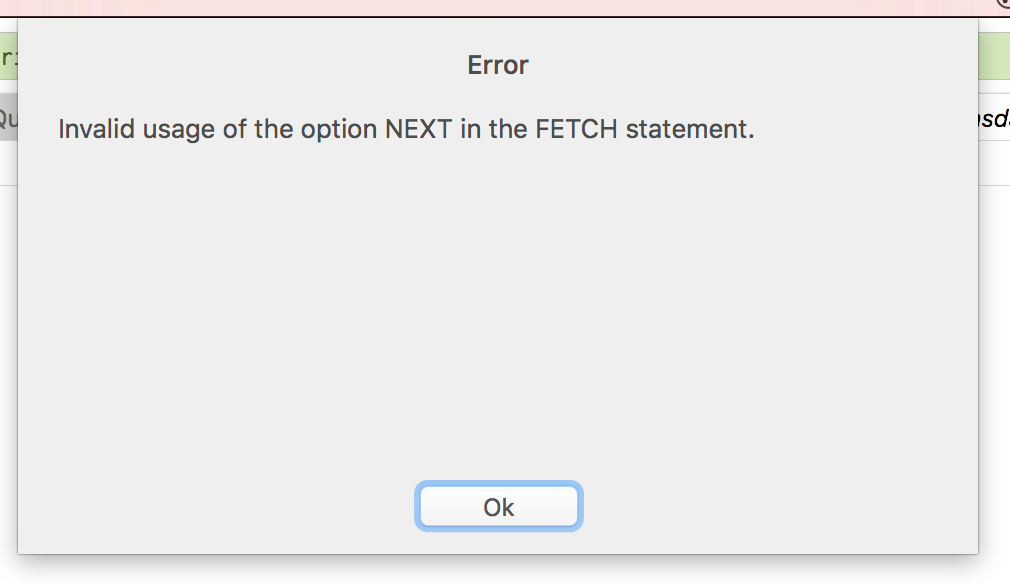Screen dimensions: 1010x584
Task: Click the Error dialog title text
Action: point(497,65)
